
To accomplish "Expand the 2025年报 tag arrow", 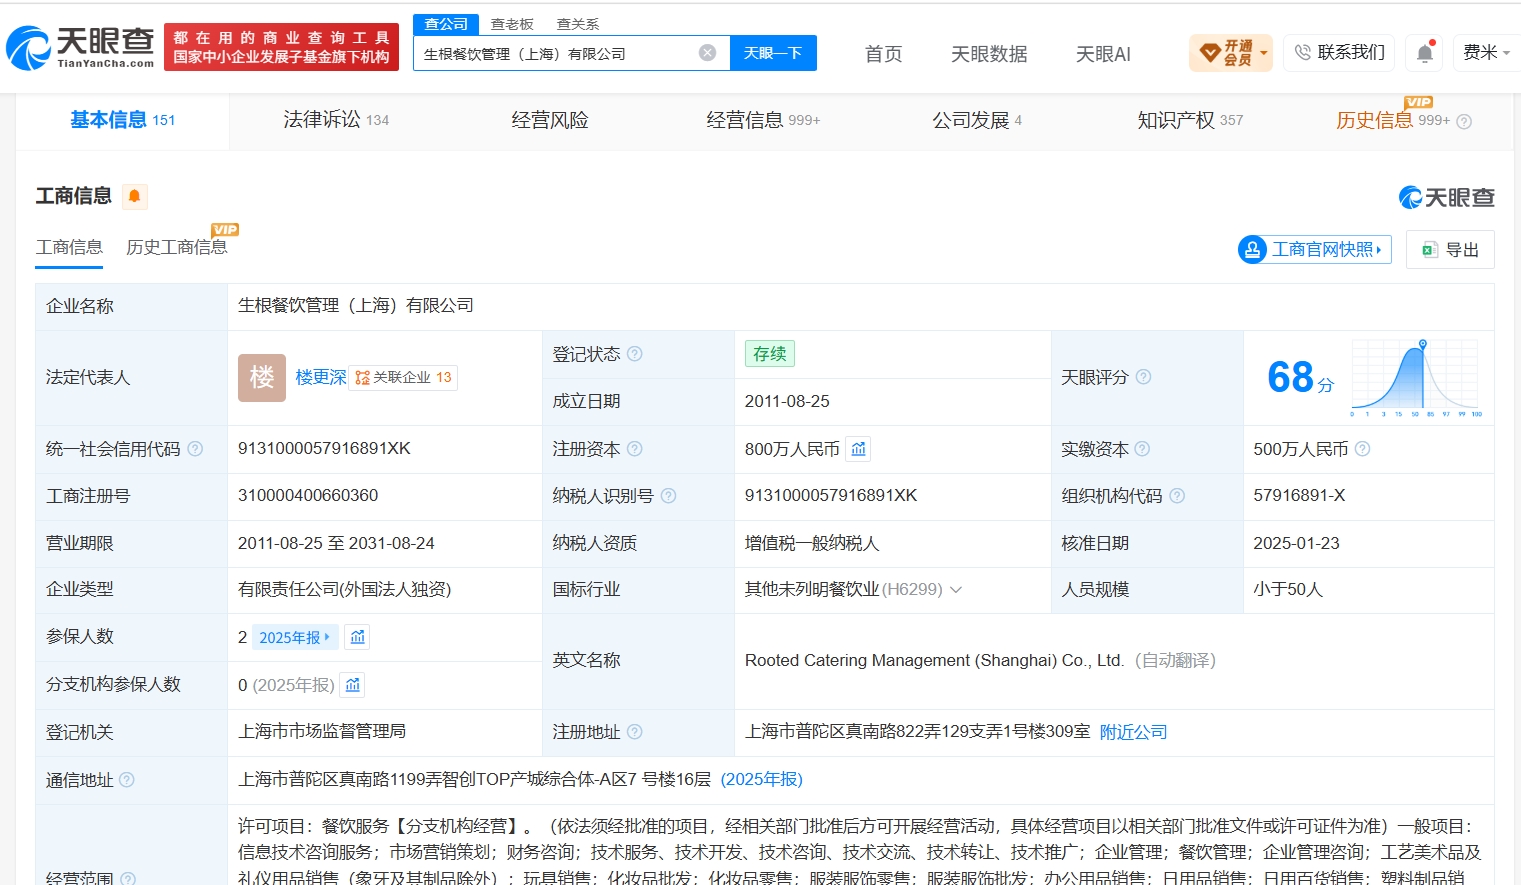I will point(327,637).
